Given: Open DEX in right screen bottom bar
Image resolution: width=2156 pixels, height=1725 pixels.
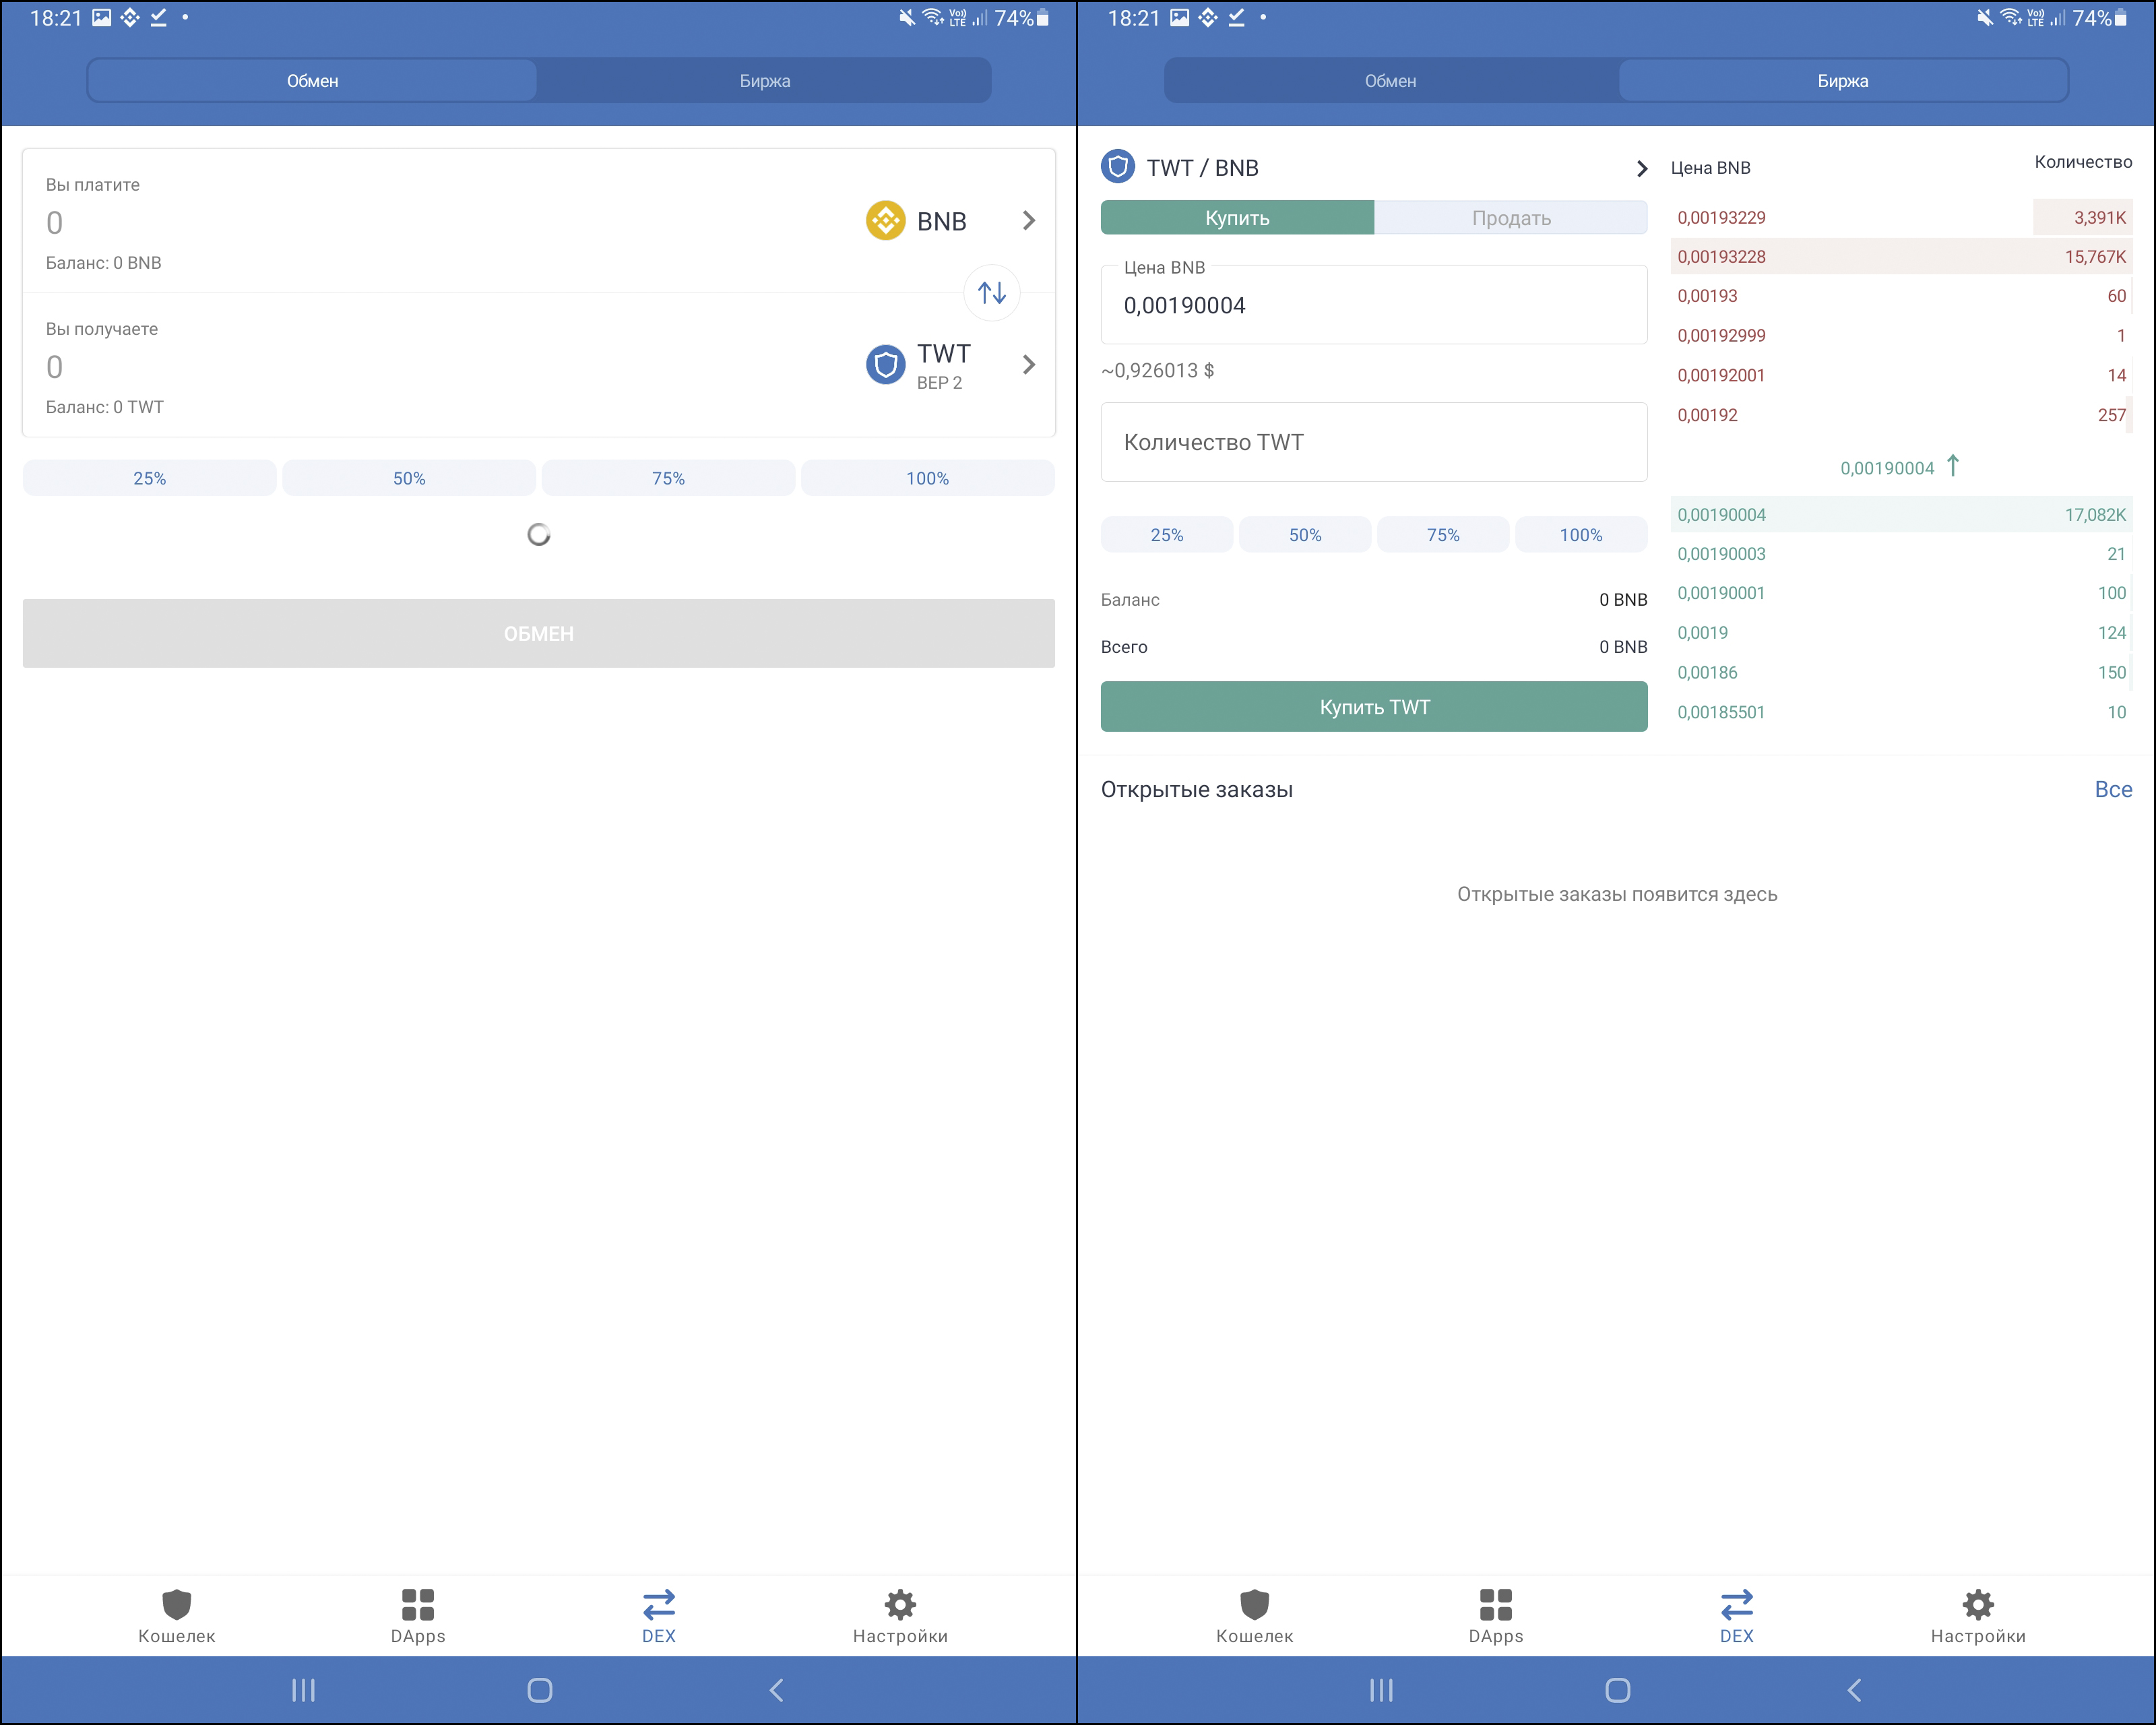Looking at the screenshot, I should (x=1737, y=1616).
